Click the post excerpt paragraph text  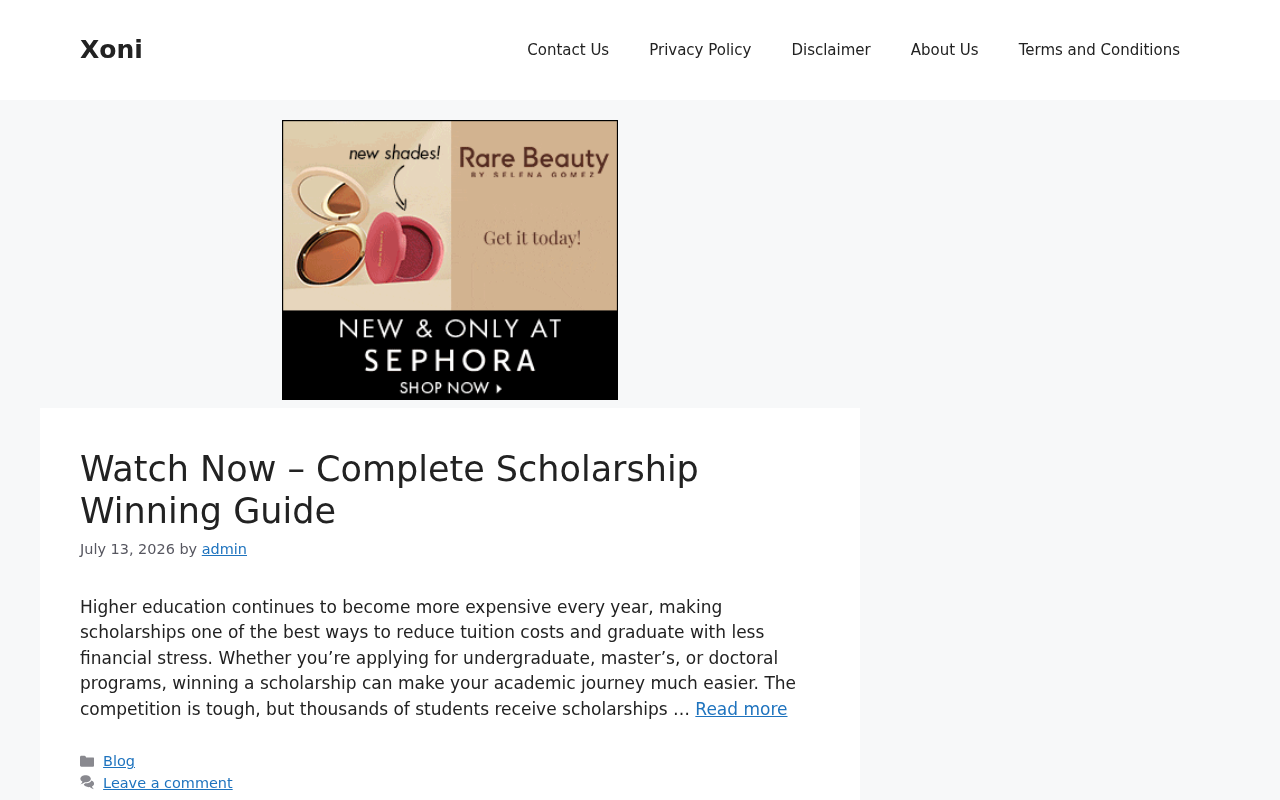click(440, 658)
